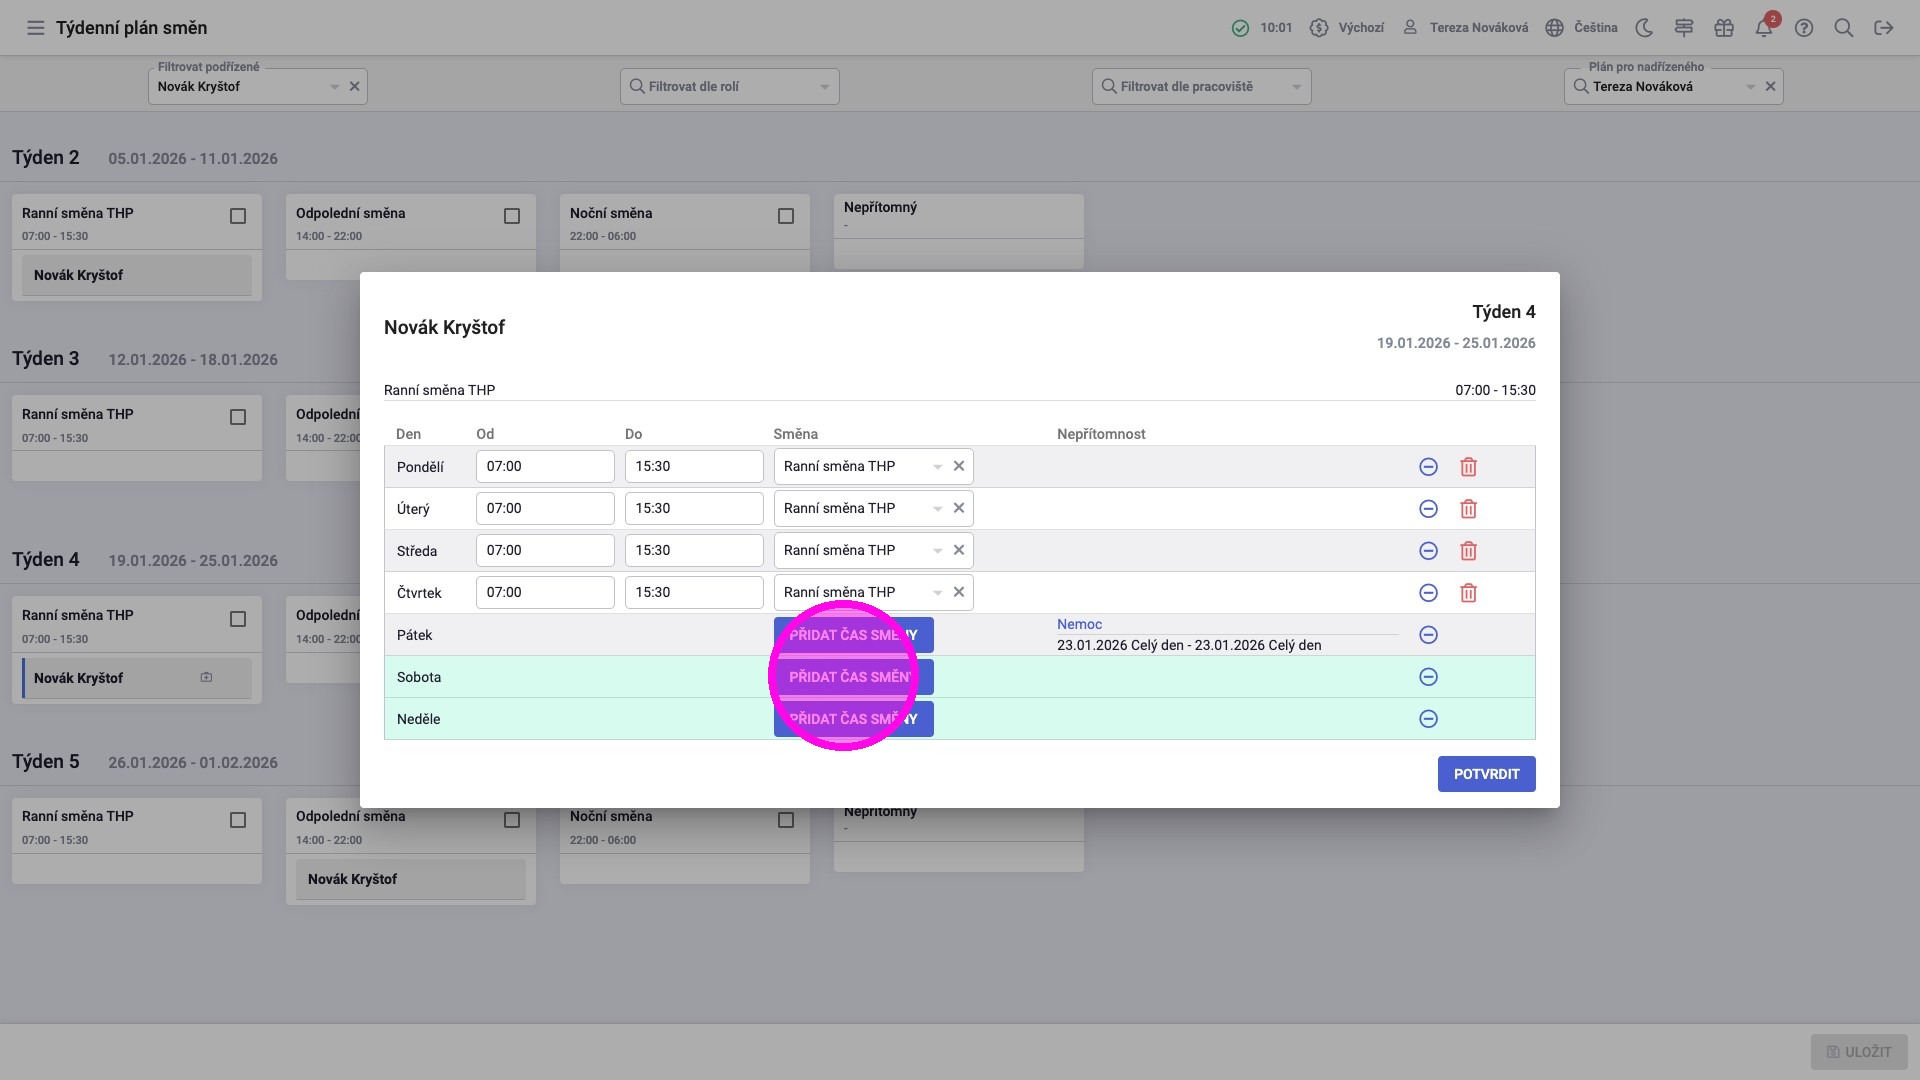Open the hamburger menu
The width and height of the screenshot is (1920, 1080).
click(x=36, y=28)
